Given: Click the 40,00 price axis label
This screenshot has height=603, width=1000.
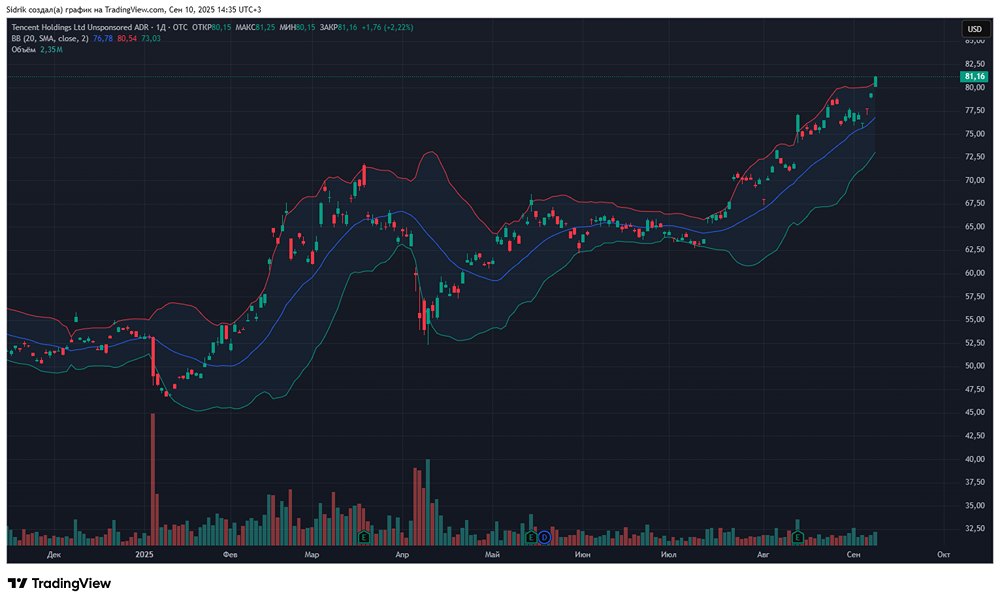Looking at the screenshot, I should coord(974,459).
